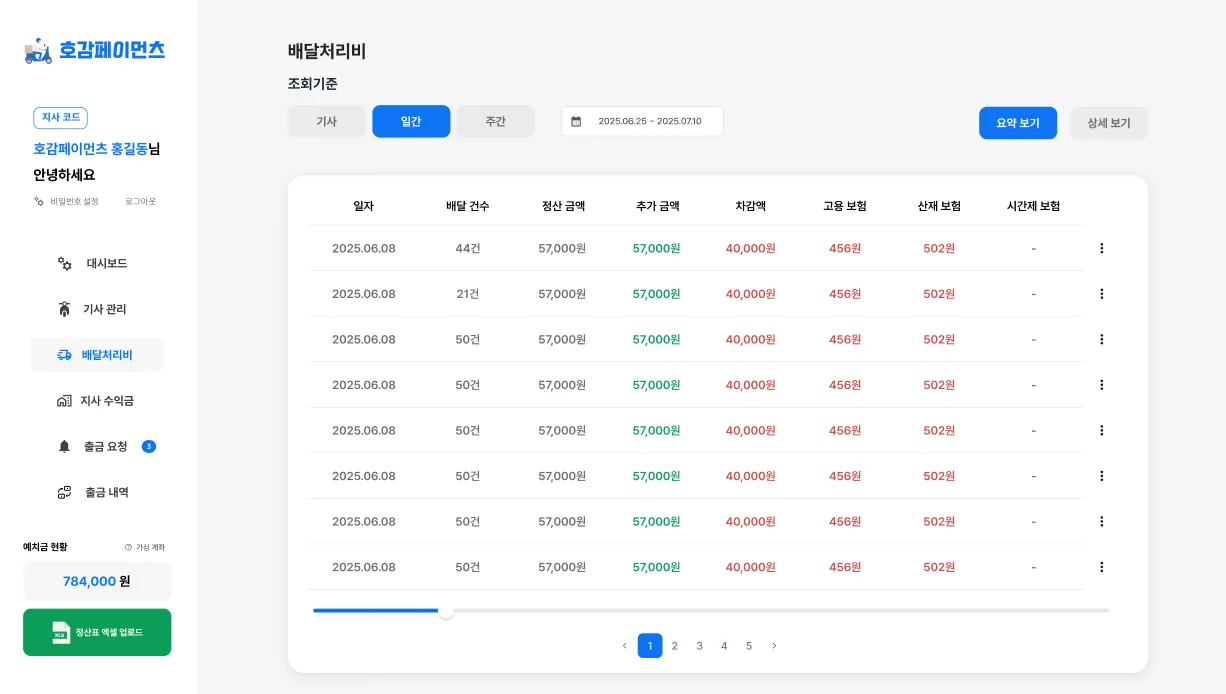Click the 21건 delivery count cell
The height and width of the screenshot is (694, 1226).
468,294
